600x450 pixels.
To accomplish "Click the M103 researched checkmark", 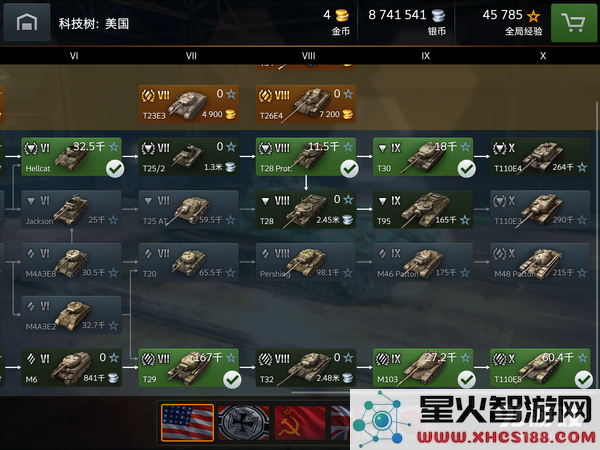I will click(466, 380).
